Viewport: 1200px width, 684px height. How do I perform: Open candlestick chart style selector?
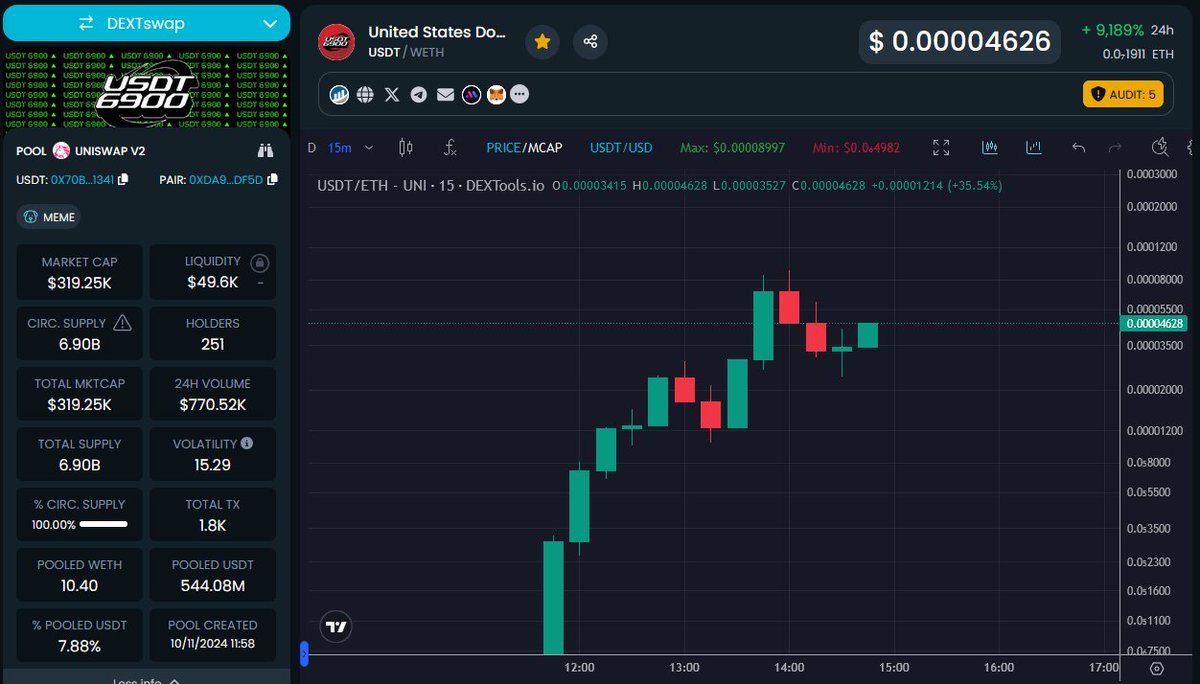[405, 148]
